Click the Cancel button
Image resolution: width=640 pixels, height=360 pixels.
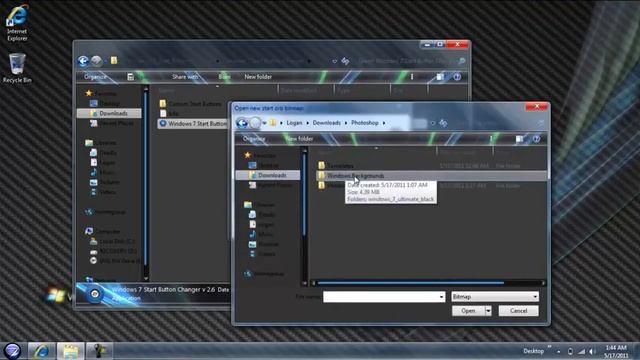pos(518,311)
